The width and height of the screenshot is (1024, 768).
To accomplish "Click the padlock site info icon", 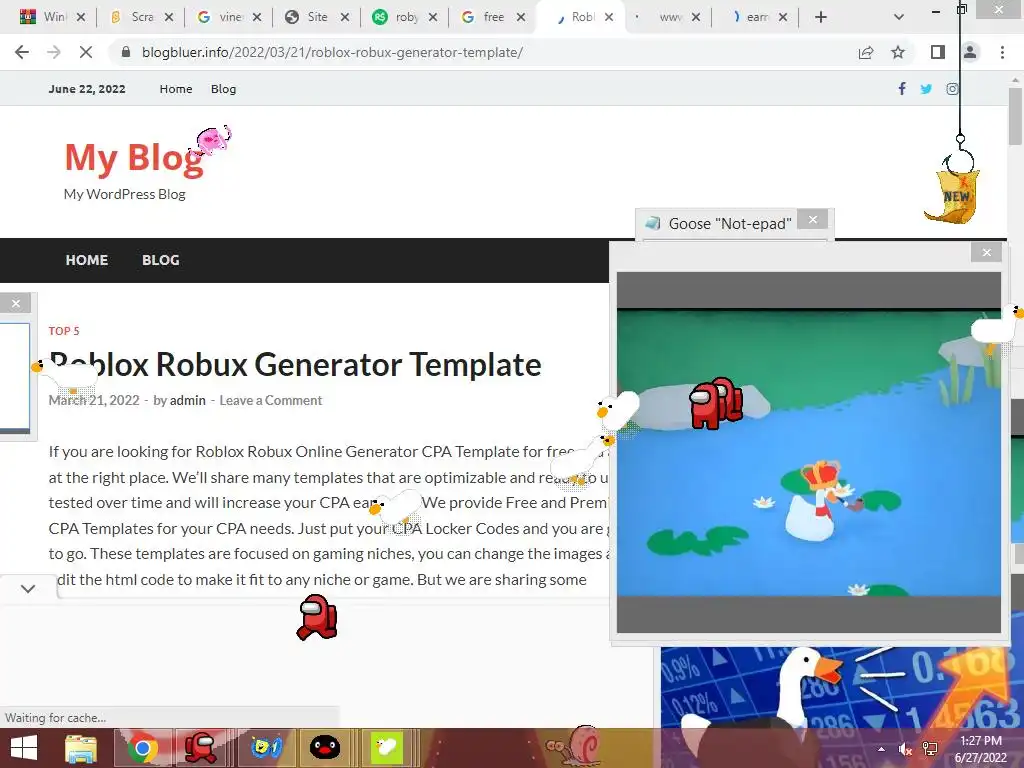I will 126,52.
